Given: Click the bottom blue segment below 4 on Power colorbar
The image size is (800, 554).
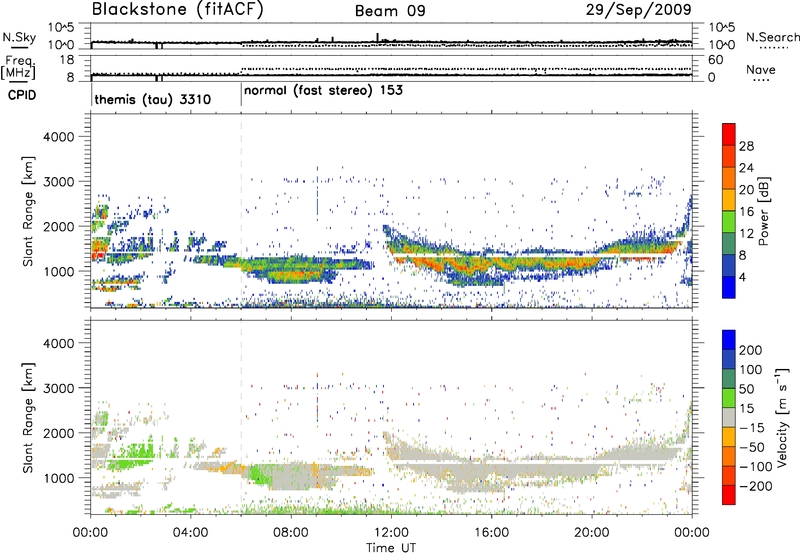Looking at the screenshot, I should pyautogui.click(x=729, y=287).
